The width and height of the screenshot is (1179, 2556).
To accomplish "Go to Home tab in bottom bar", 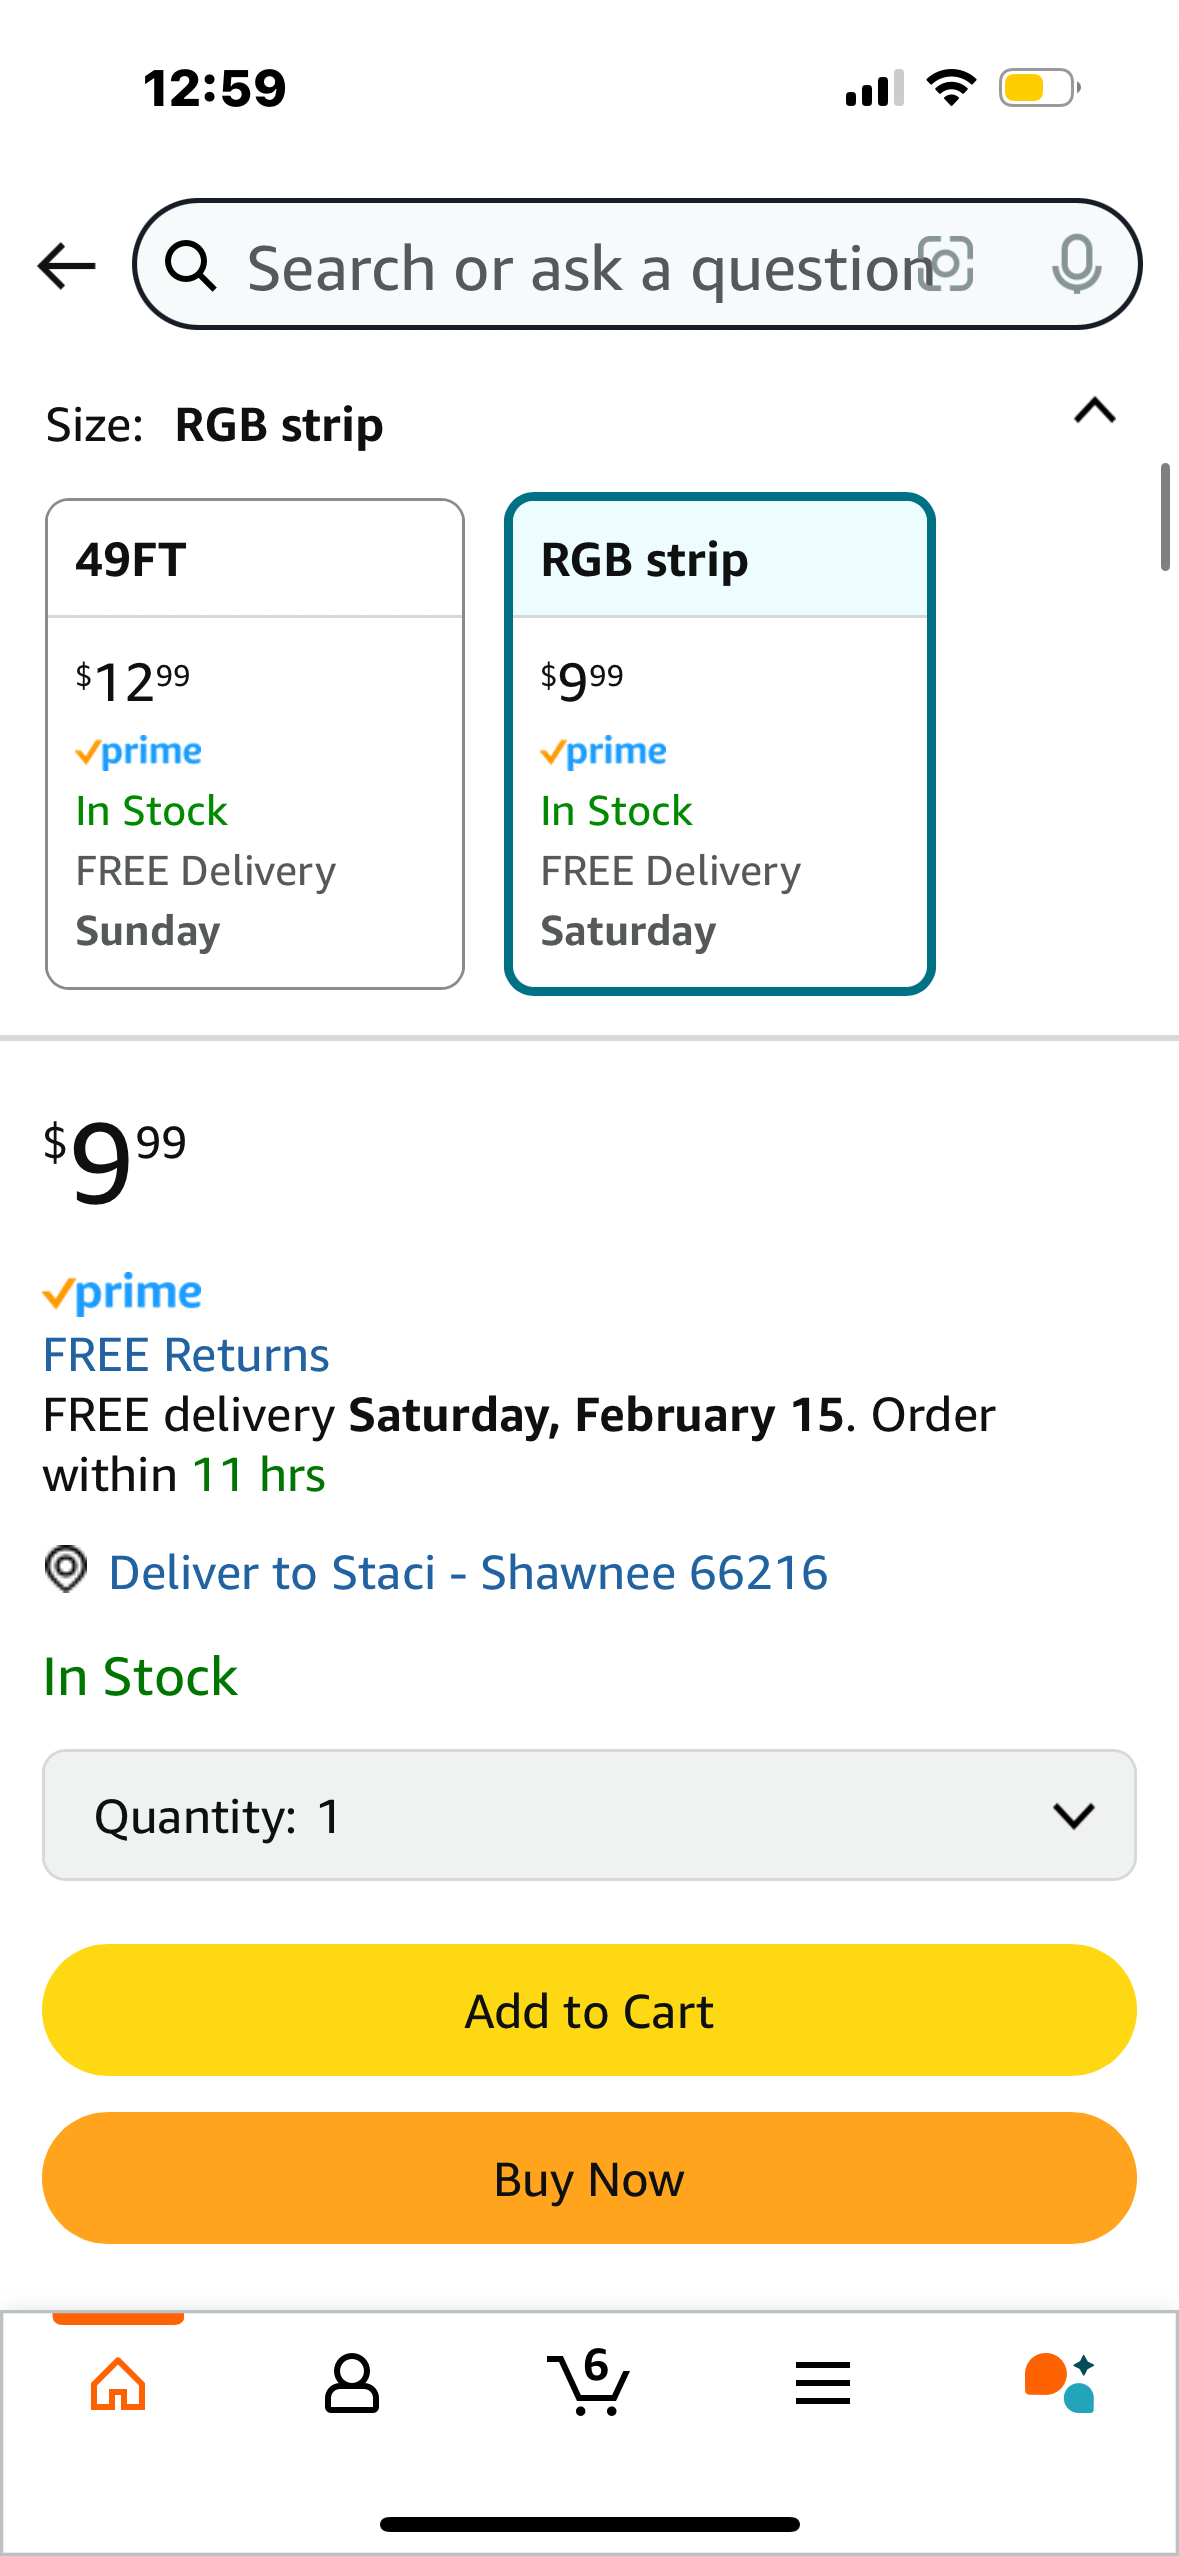I will click(x=118, y=2384).
